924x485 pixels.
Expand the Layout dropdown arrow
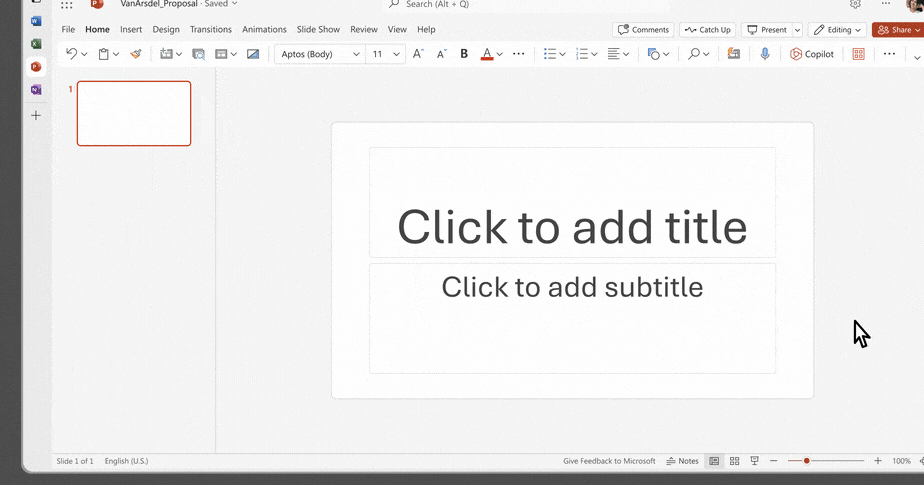click(x=233, y=54)
